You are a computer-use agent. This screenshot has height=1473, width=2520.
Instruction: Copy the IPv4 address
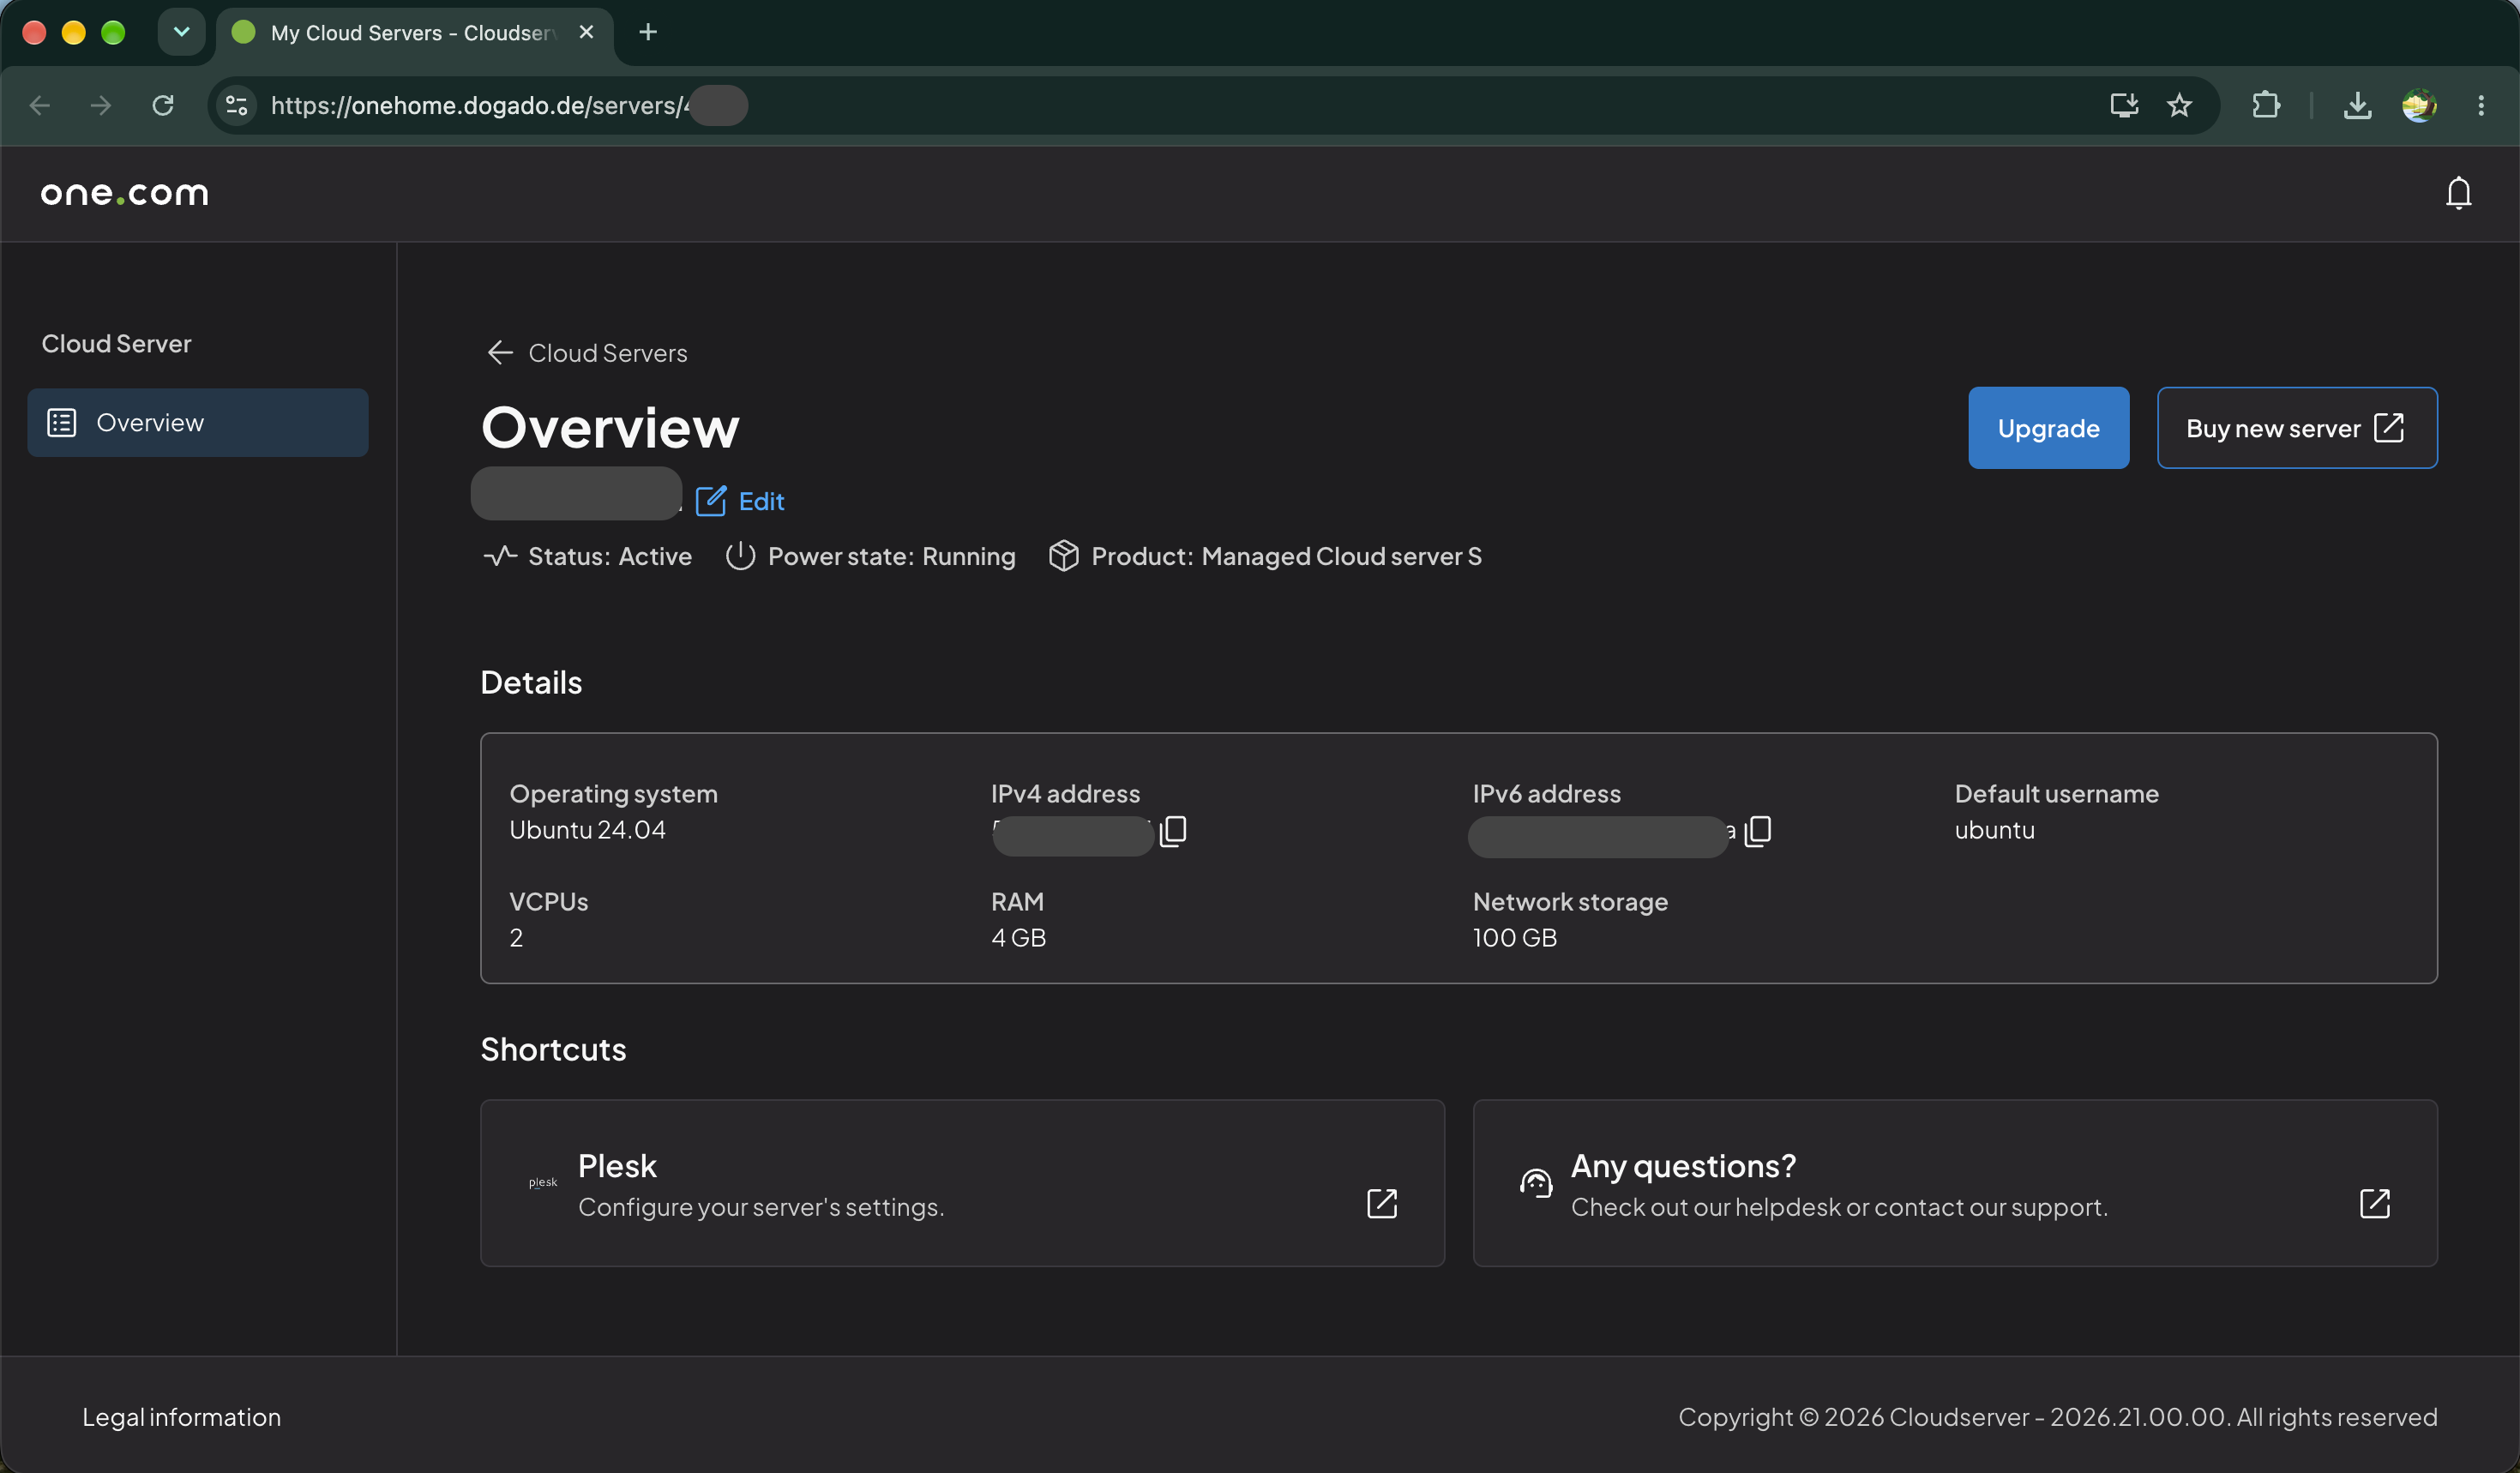(1173, 830)
